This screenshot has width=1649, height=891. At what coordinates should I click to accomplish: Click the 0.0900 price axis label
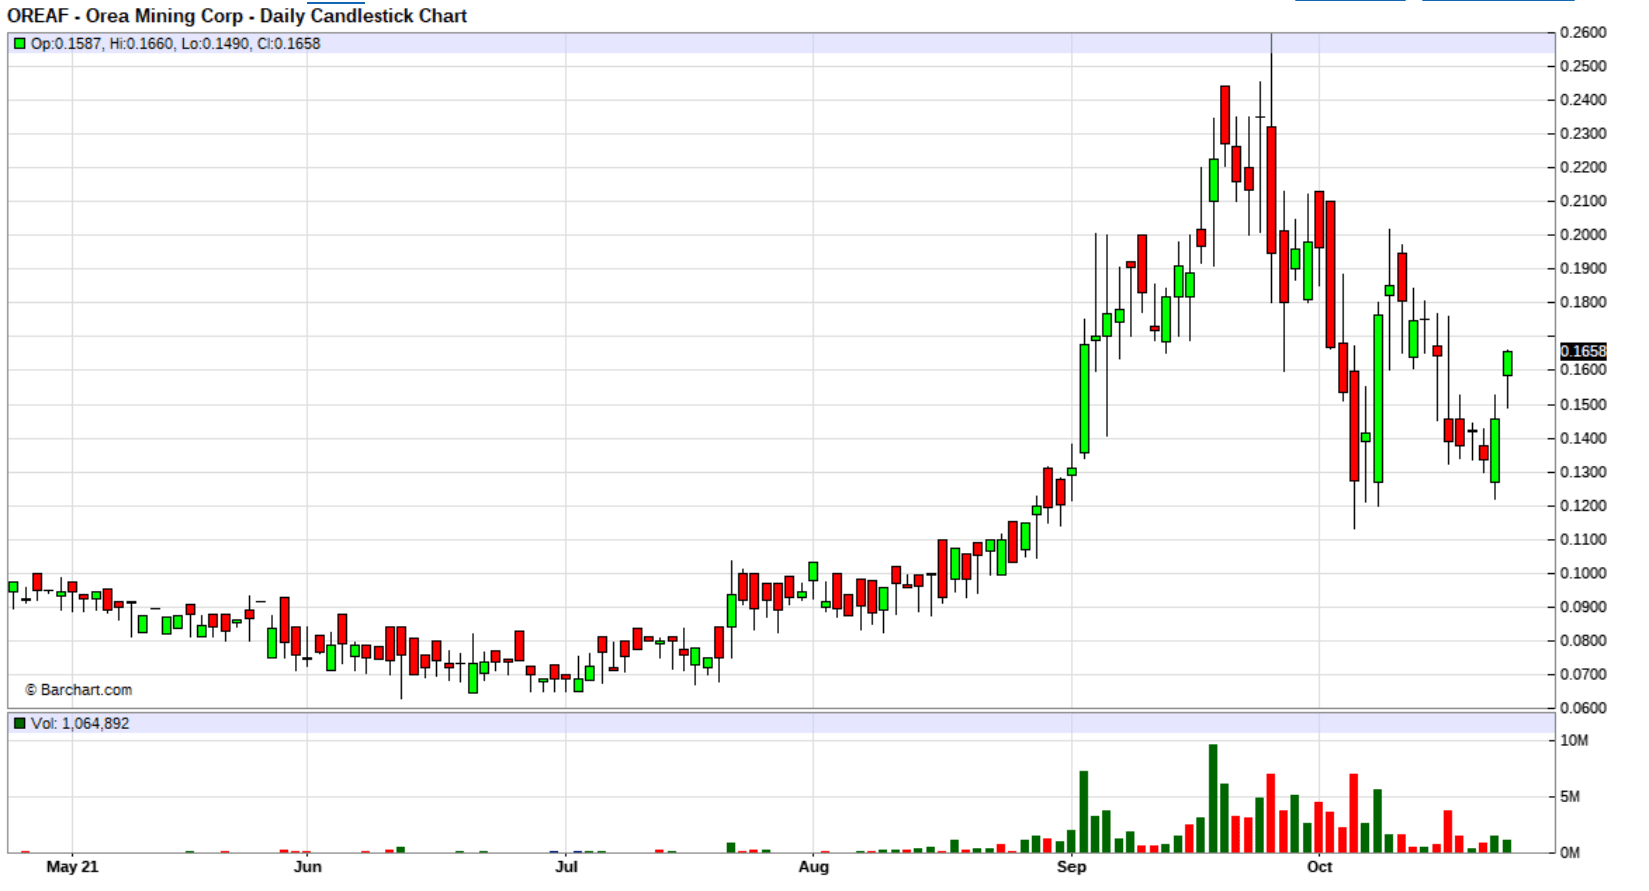tap(1583, 607)
